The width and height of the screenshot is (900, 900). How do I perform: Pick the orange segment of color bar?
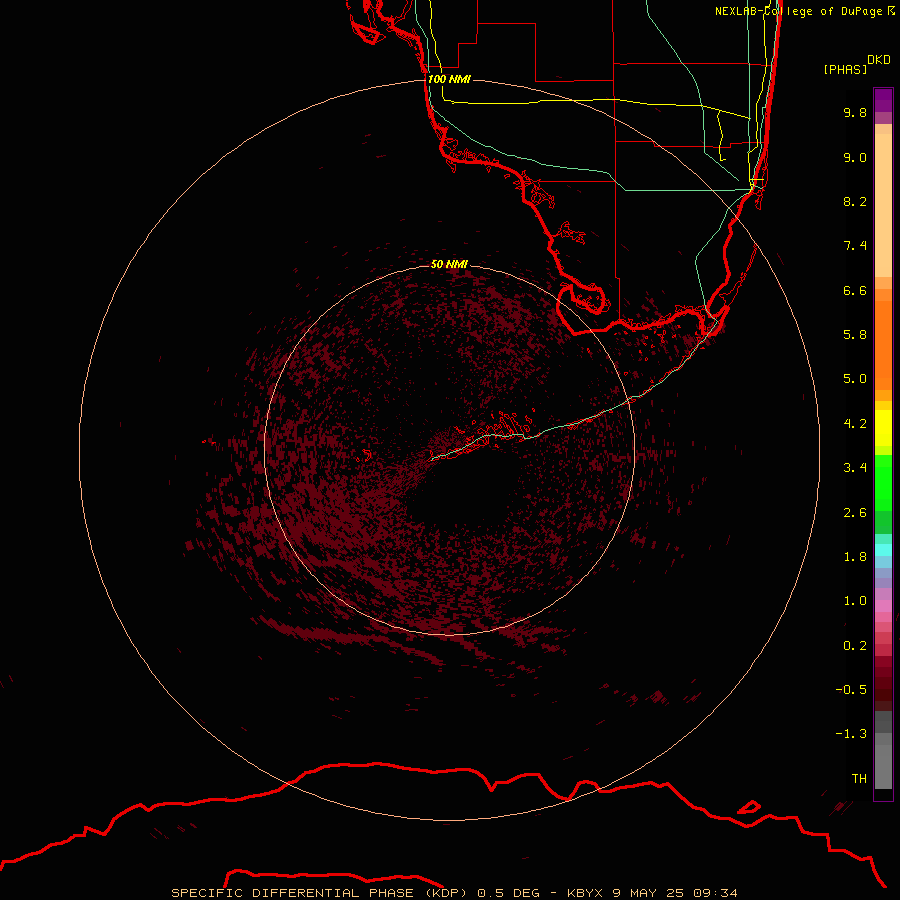tap(883, 344)
